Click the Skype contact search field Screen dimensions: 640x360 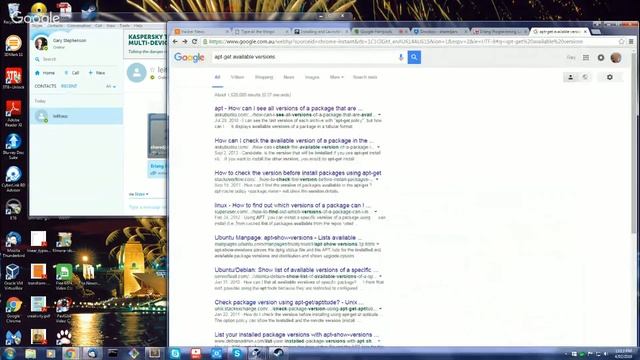tap(76, 59)
